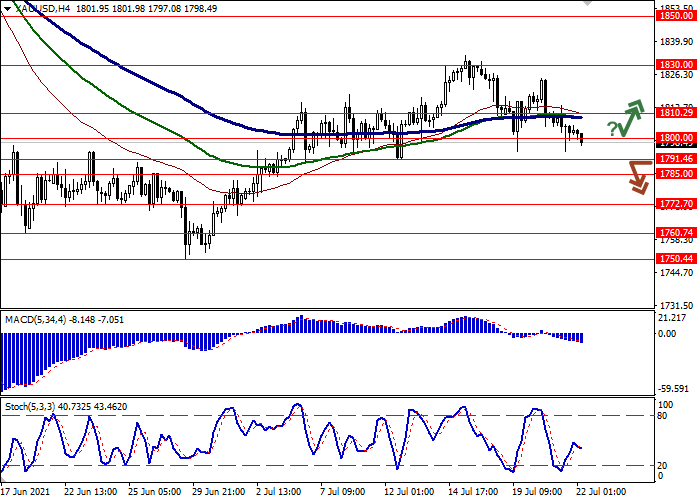Select the 1800.00 price level label
This screenshot has height=500, width=700.
point(676,138)
